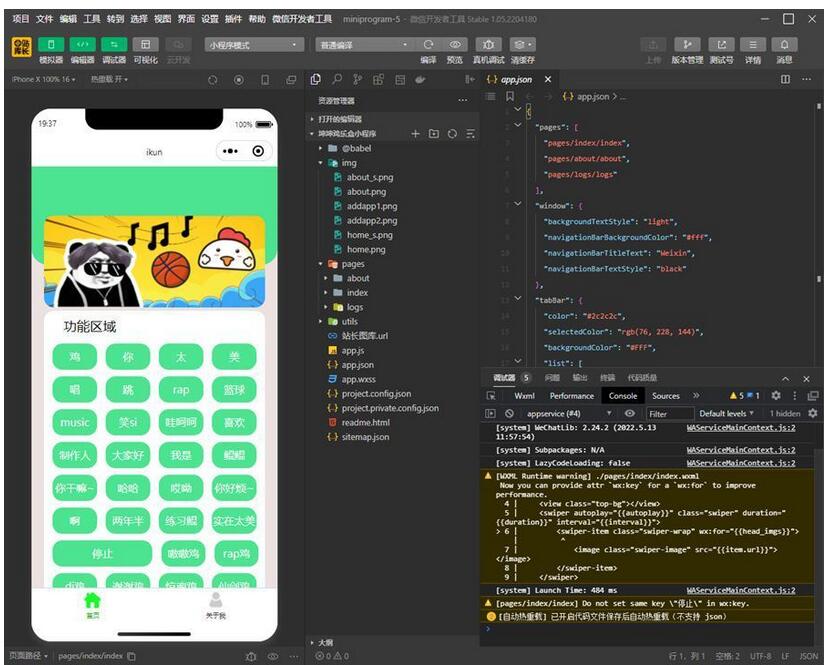The image size is (828, 665).
Task: Open real device debugging icon
Action: point(488,45)
